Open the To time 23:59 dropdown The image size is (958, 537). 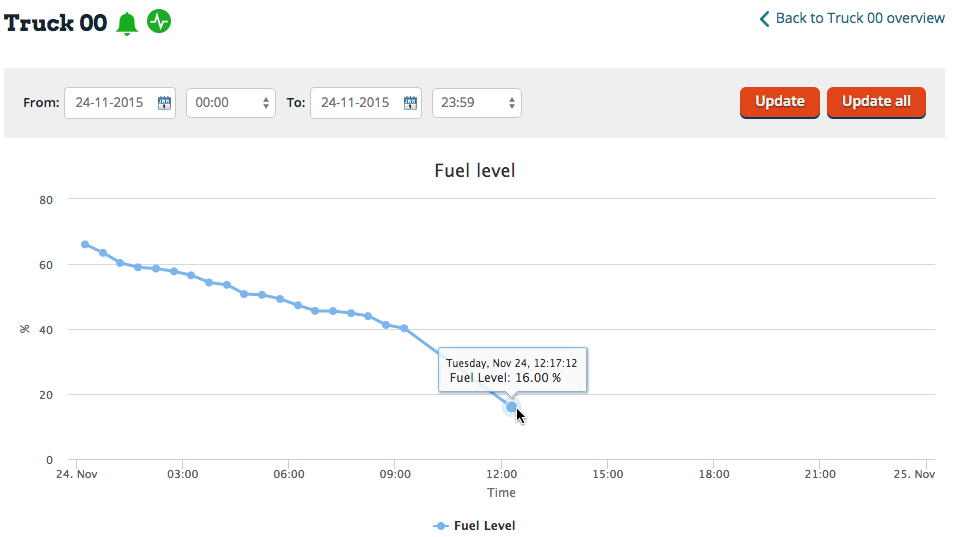(x=477, y=103)
